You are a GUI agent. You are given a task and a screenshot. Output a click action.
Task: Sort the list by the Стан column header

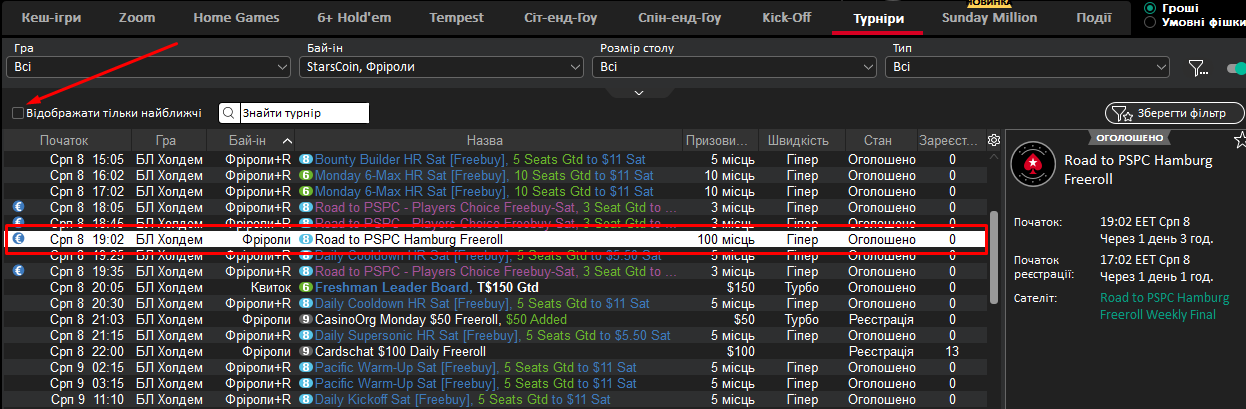(878, 140)
